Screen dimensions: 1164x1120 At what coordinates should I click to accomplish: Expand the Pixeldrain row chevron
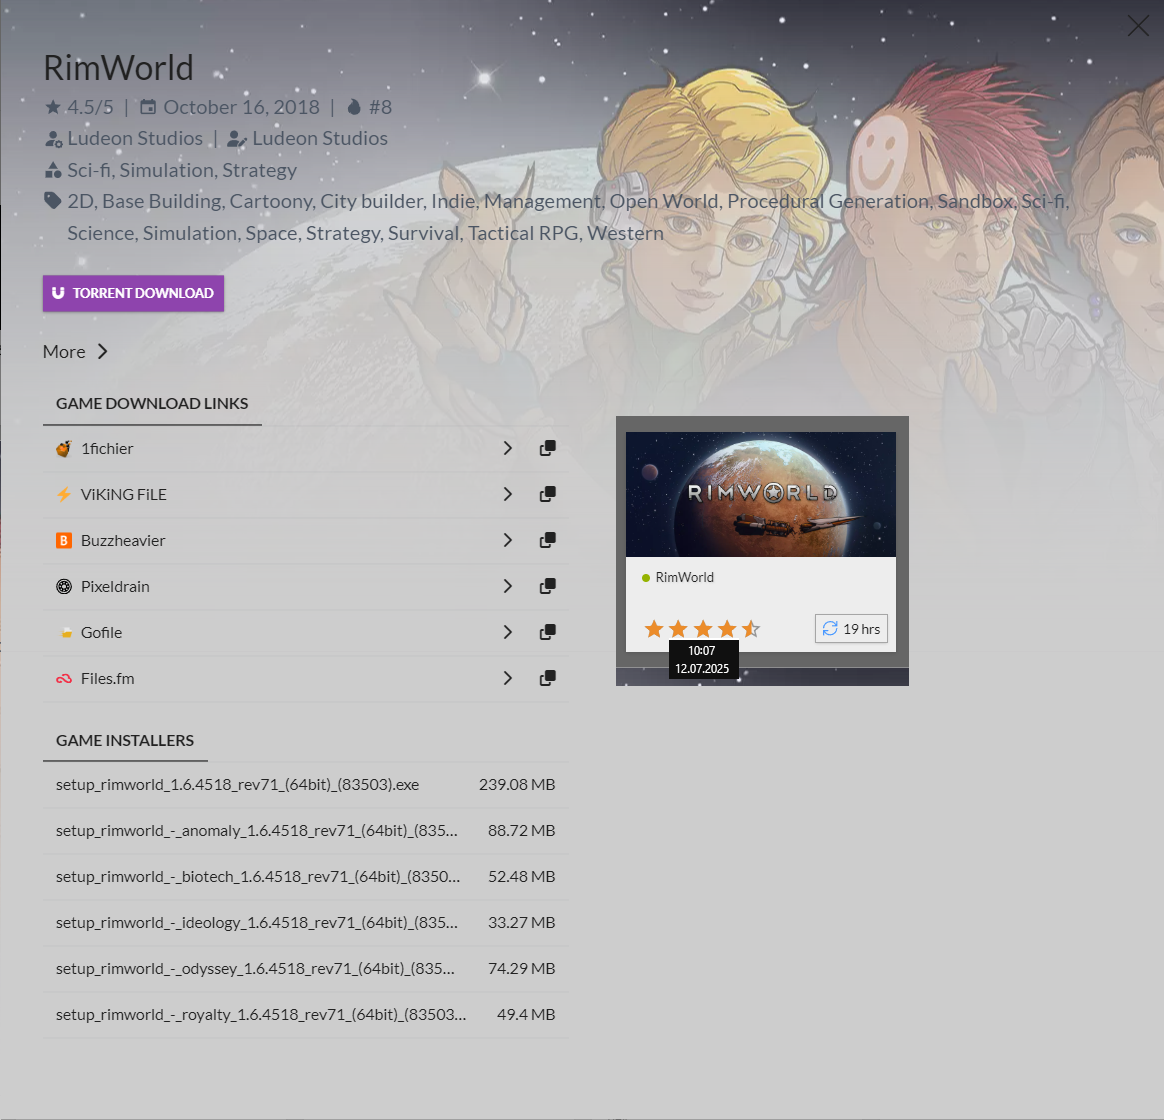[508, 586]
